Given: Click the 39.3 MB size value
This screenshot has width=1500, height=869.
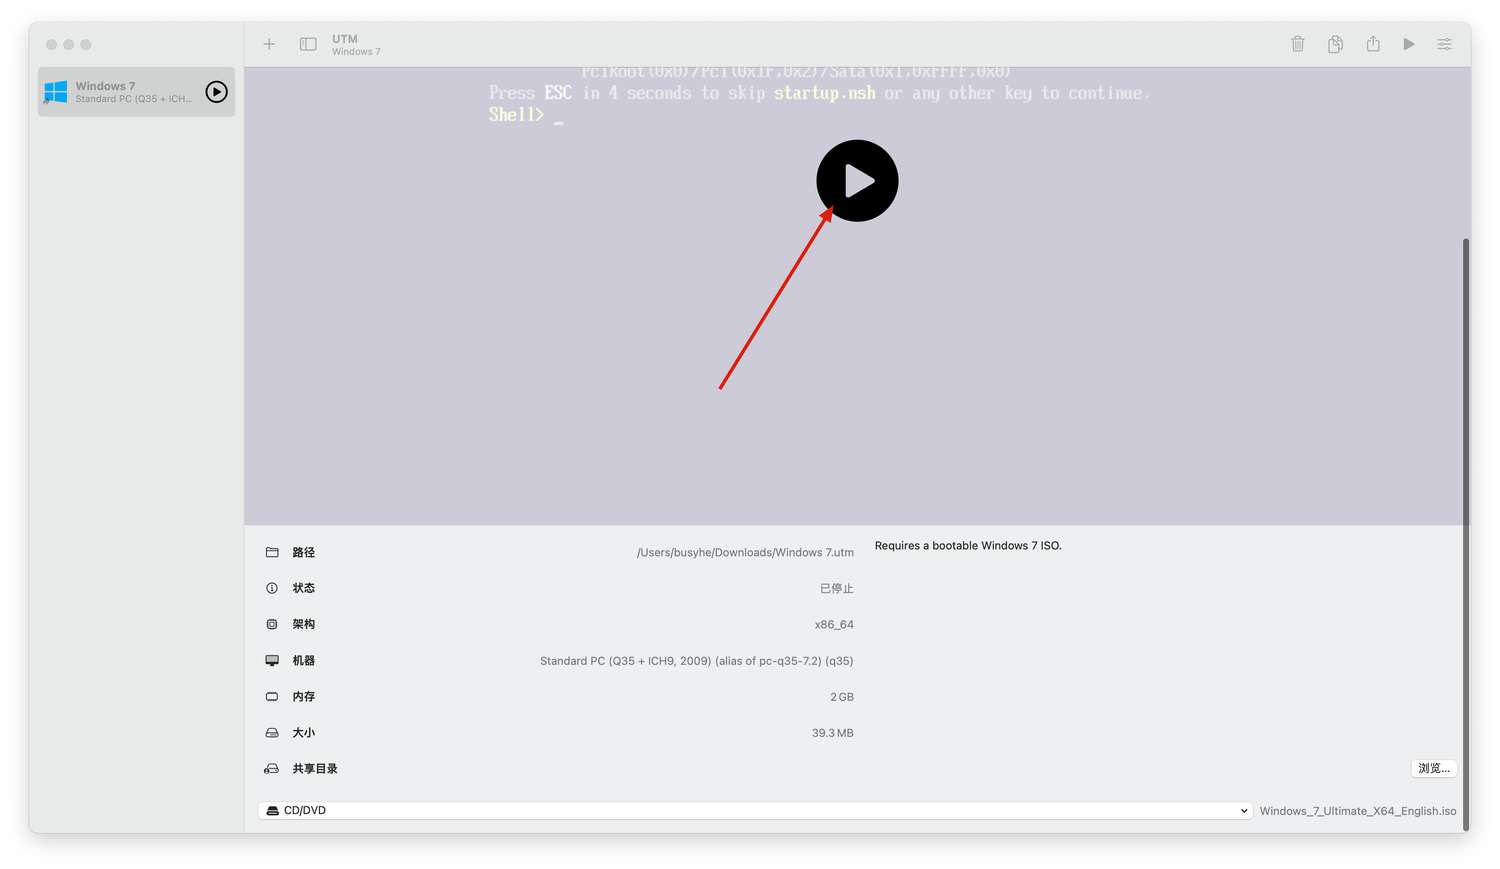Looking at the screenshot, I should [833, 733].
